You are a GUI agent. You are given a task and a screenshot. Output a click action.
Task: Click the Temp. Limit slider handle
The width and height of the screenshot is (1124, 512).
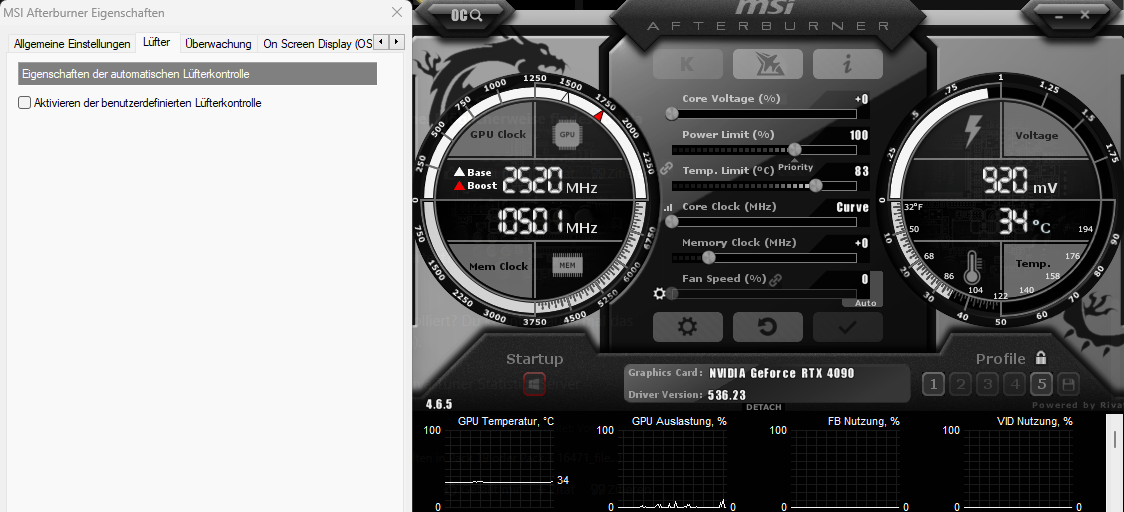(x=815, y=185)
